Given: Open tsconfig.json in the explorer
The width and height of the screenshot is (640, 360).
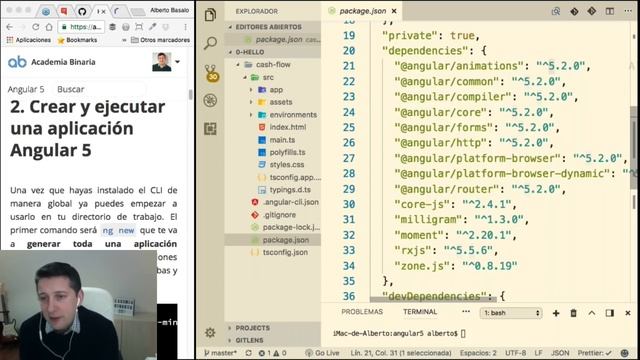Looking at the screenshot, I should [285, 252].
